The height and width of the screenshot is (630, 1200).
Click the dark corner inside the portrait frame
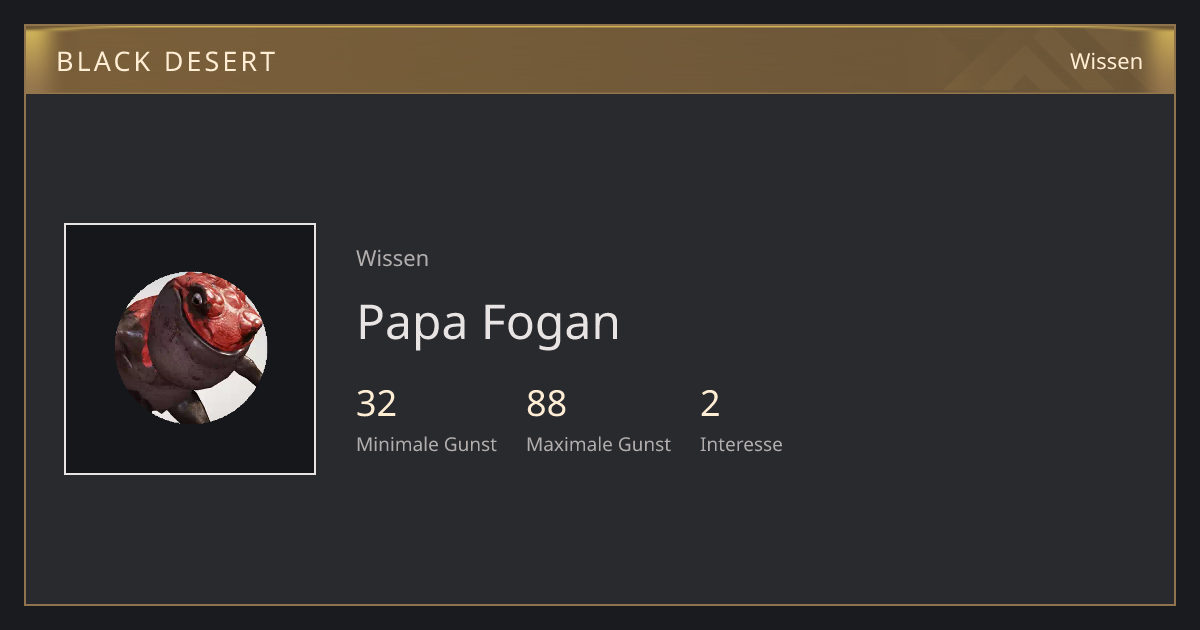(90, 248)
